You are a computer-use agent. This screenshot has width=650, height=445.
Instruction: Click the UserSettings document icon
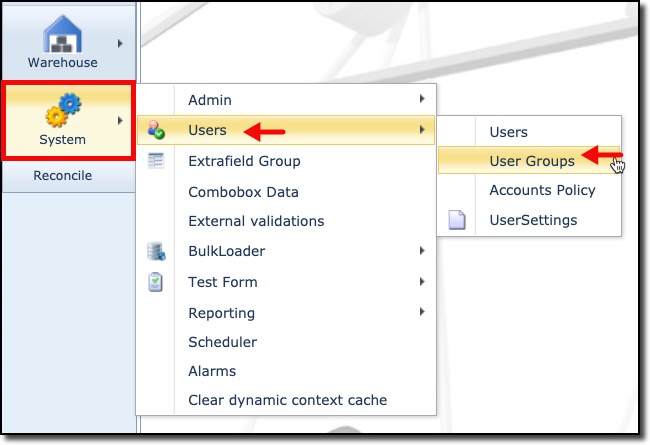point(457,220)
